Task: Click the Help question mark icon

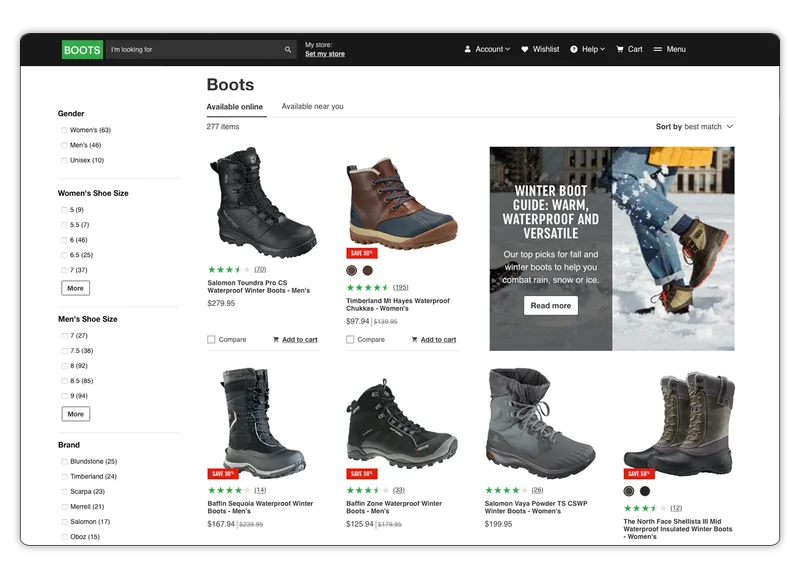Action: (574, 49)
